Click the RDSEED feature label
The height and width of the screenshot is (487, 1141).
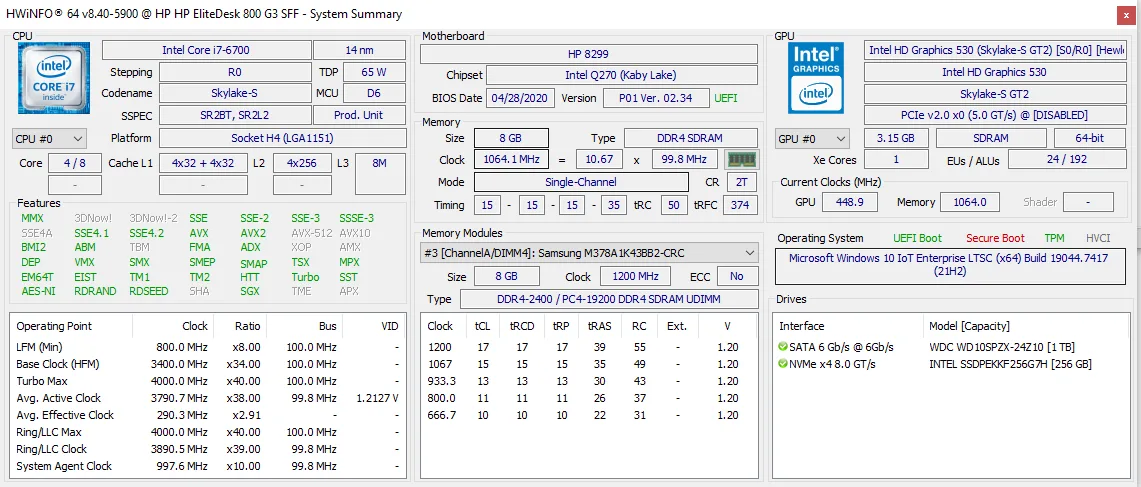point(148,291)
